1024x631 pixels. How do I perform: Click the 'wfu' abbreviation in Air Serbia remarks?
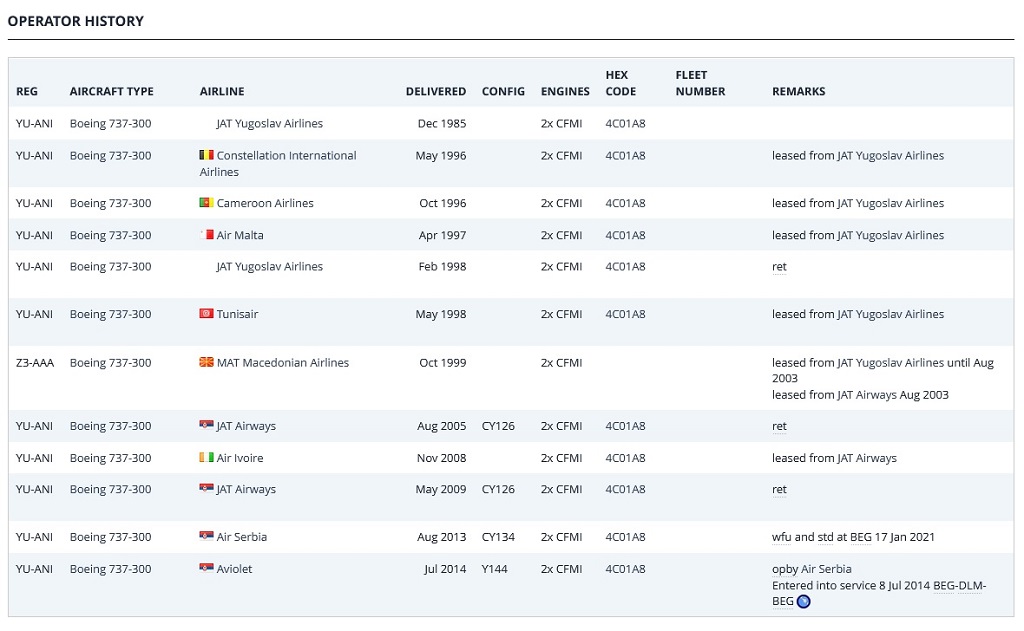(x=782, y=537)
